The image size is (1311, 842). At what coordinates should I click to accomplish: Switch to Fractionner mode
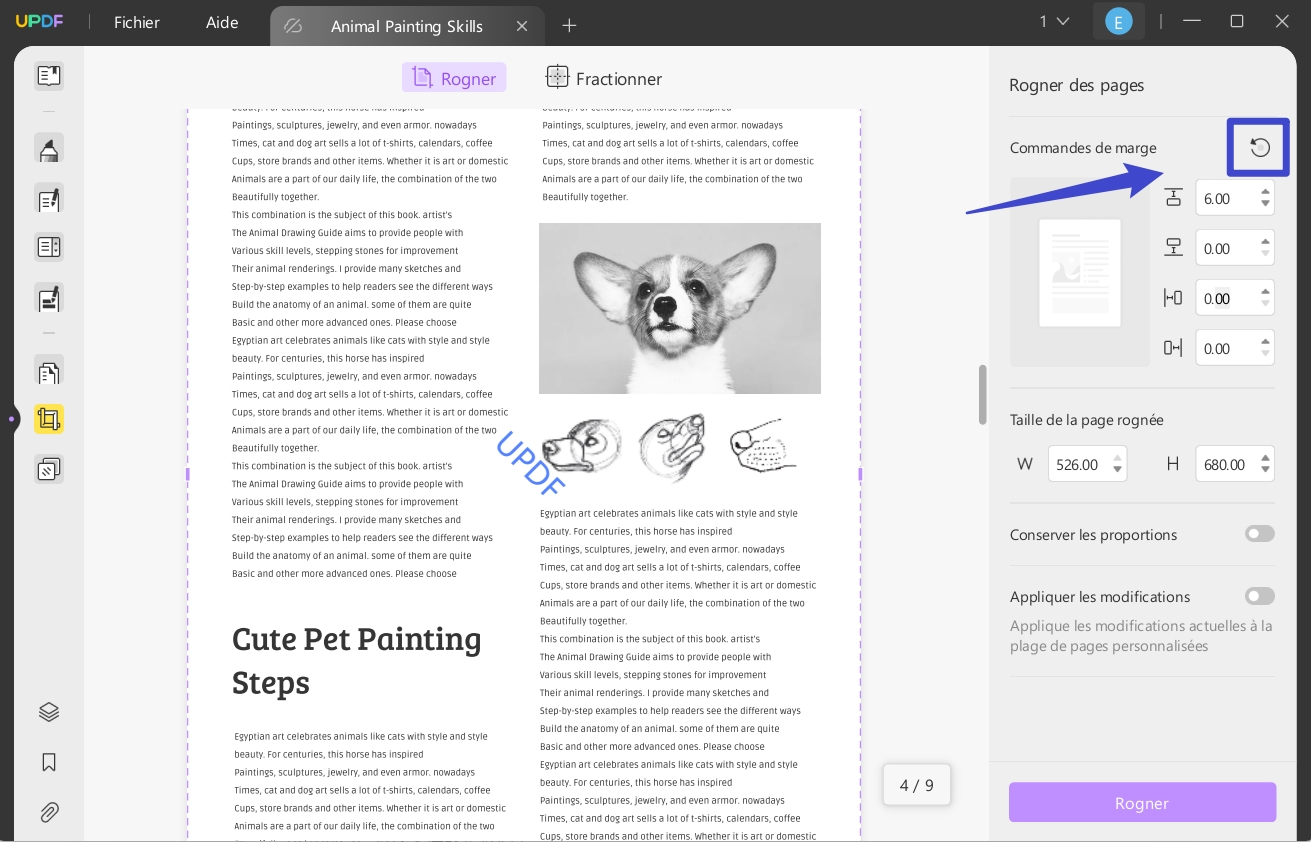pyautogui.click(x=604, y=78)
